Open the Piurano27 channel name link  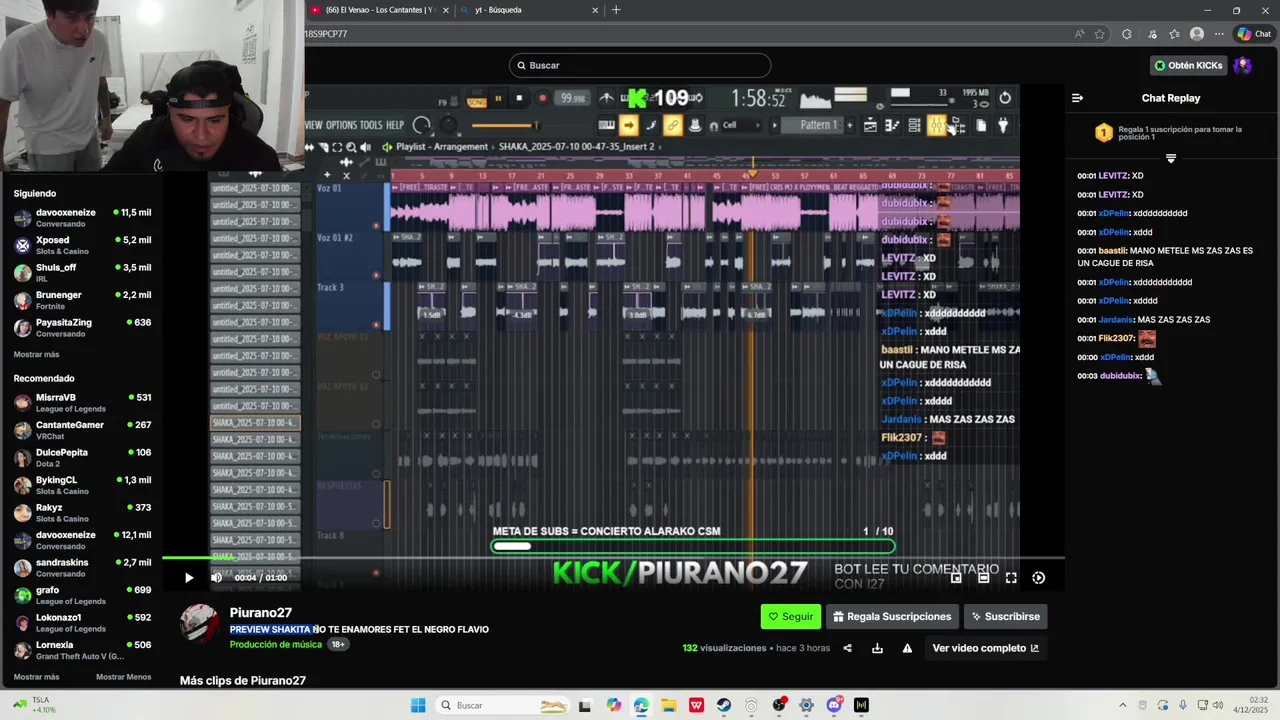pyautogui.click(x=261, y=613)
